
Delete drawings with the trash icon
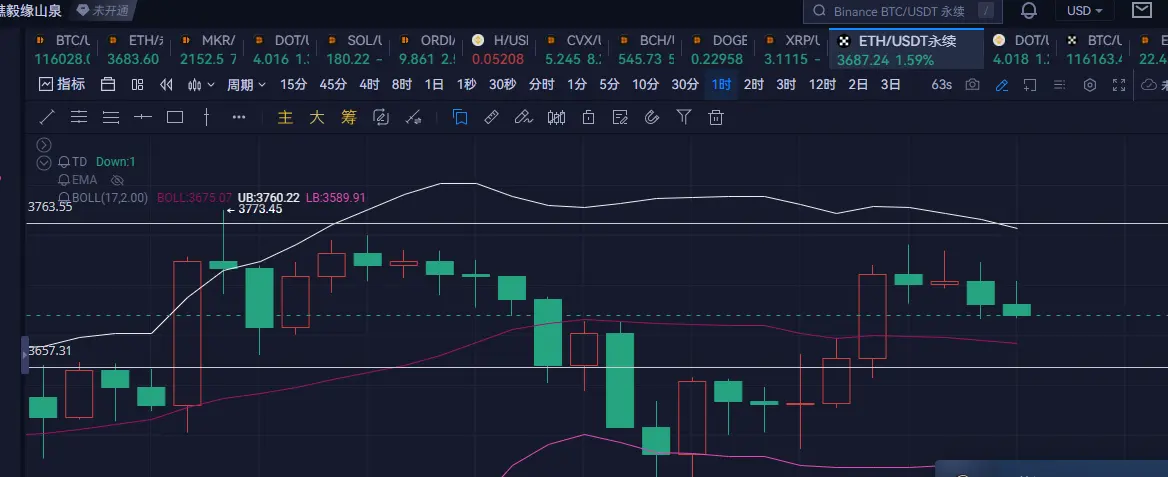click(716, 117)
